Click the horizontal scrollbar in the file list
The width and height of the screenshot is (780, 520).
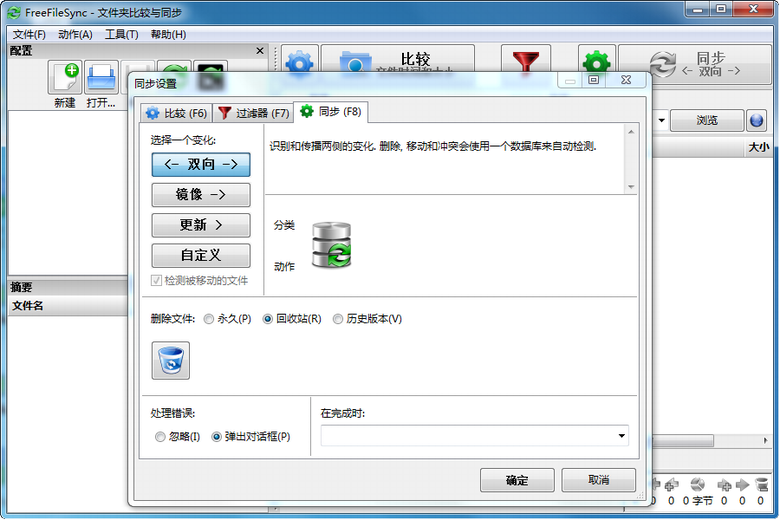click(x=710, y=440)
